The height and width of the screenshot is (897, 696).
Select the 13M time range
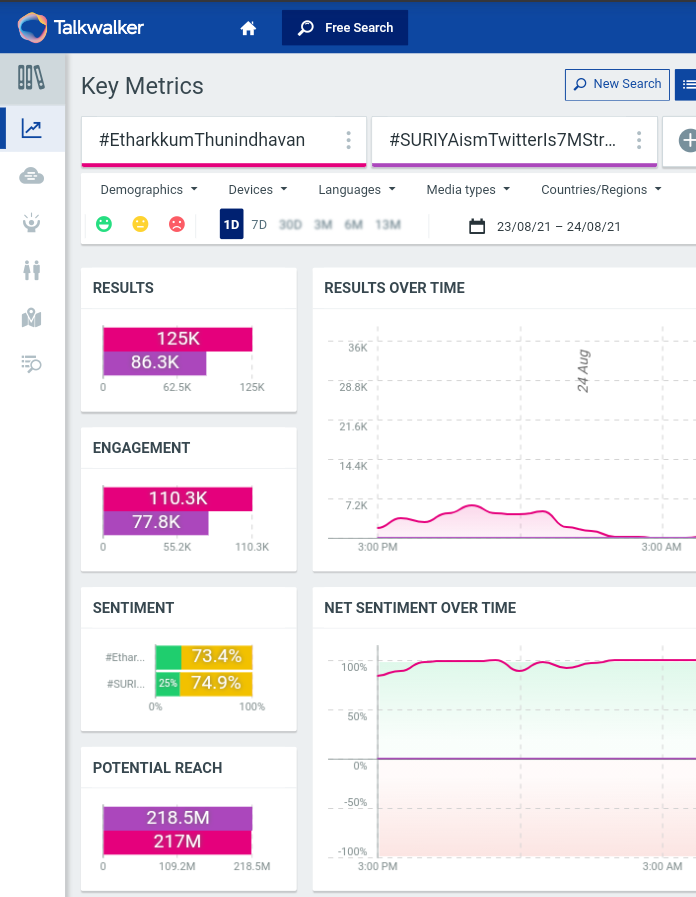coord(388,225)
